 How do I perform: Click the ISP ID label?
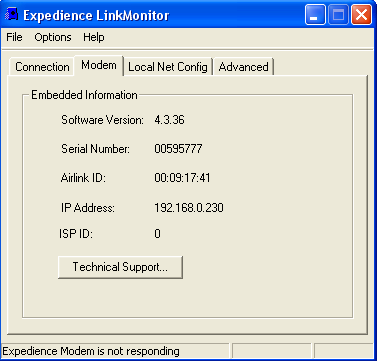(76, 234)
